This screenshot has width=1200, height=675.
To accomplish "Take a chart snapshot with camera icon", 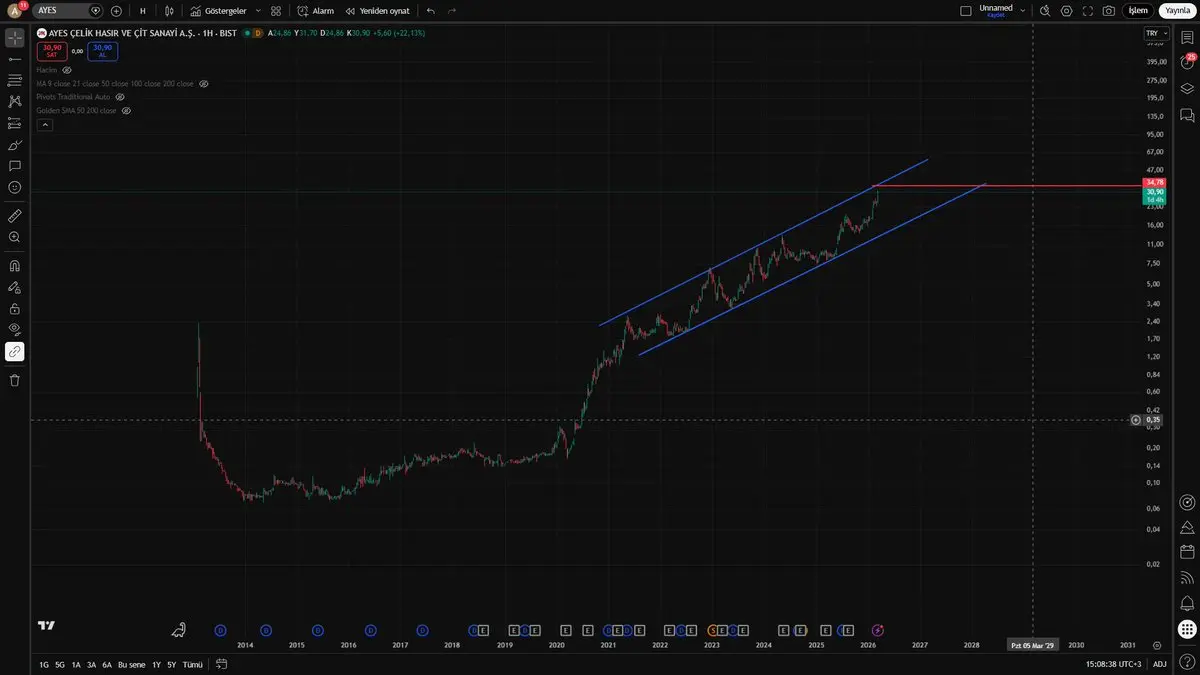I will point(1109,10).
